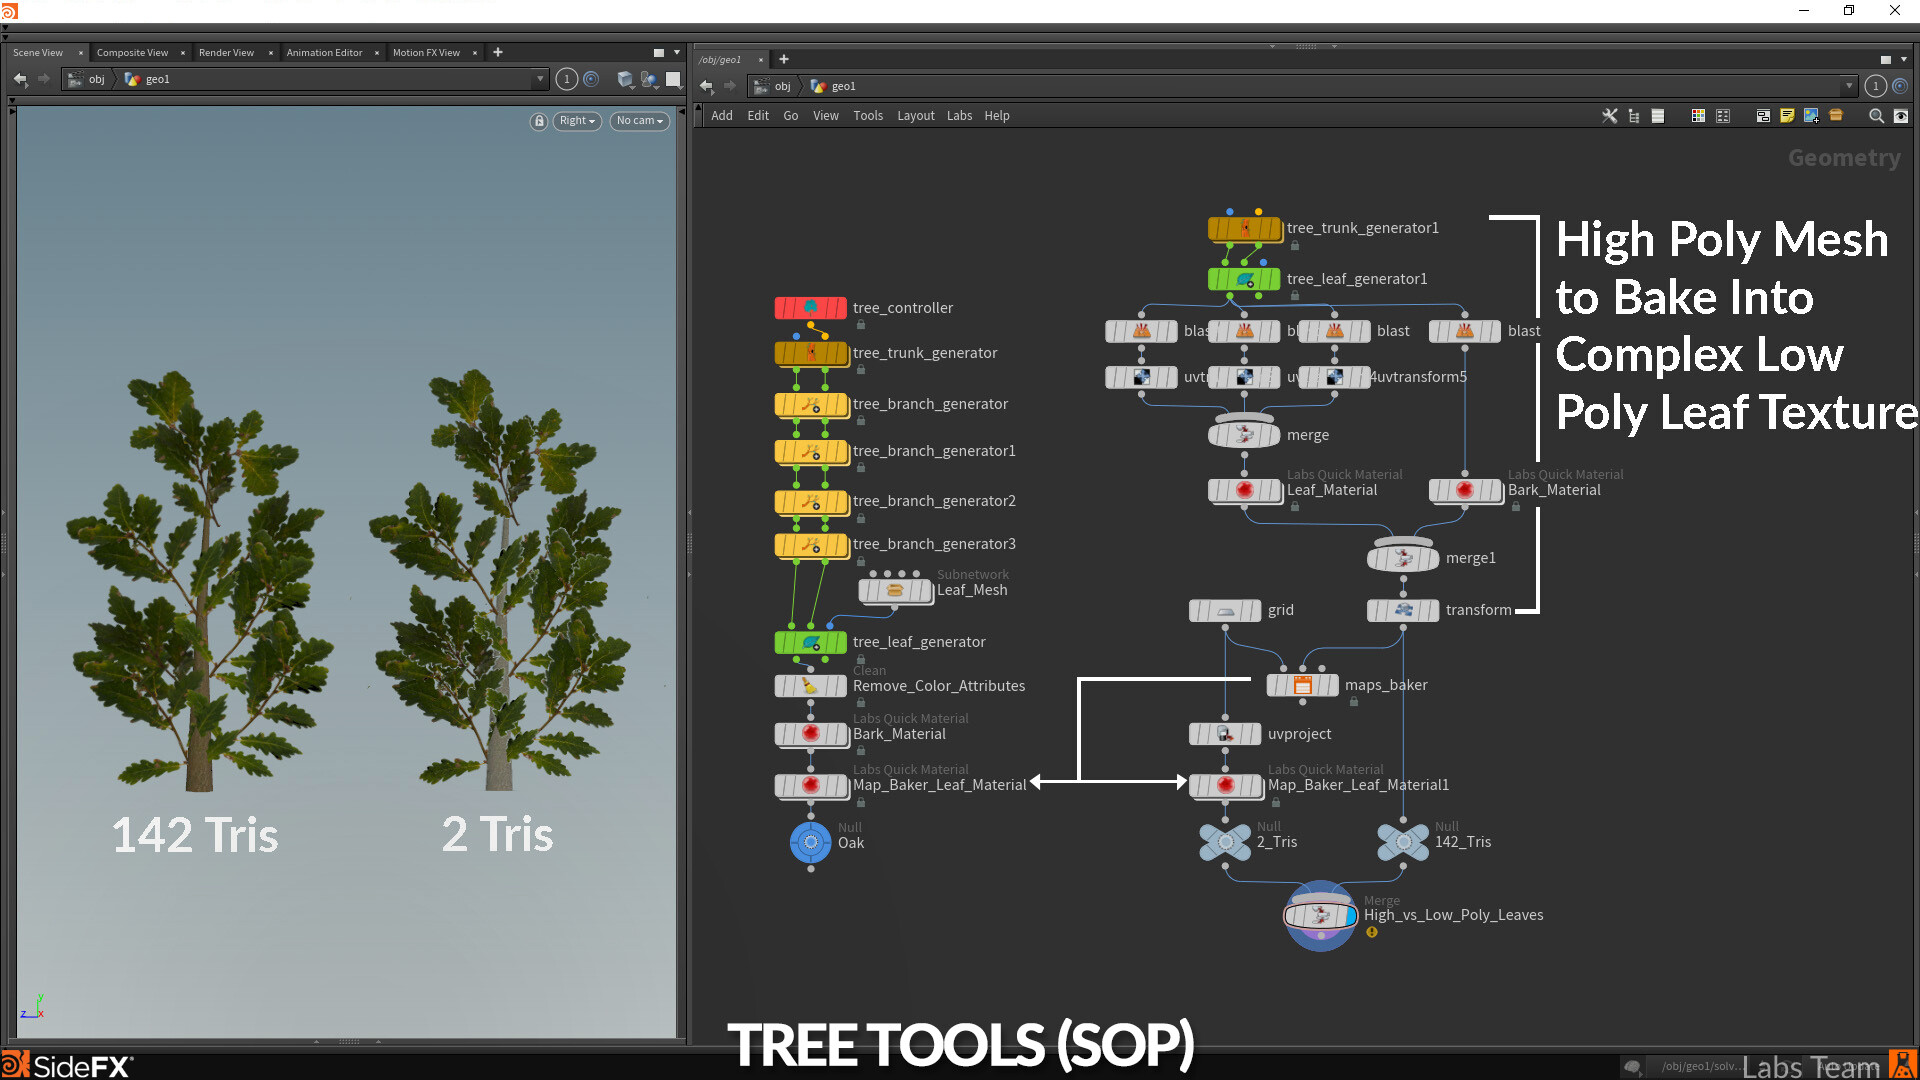
Task: Open the Tools menu in the network editor
Action: (867, 115)
